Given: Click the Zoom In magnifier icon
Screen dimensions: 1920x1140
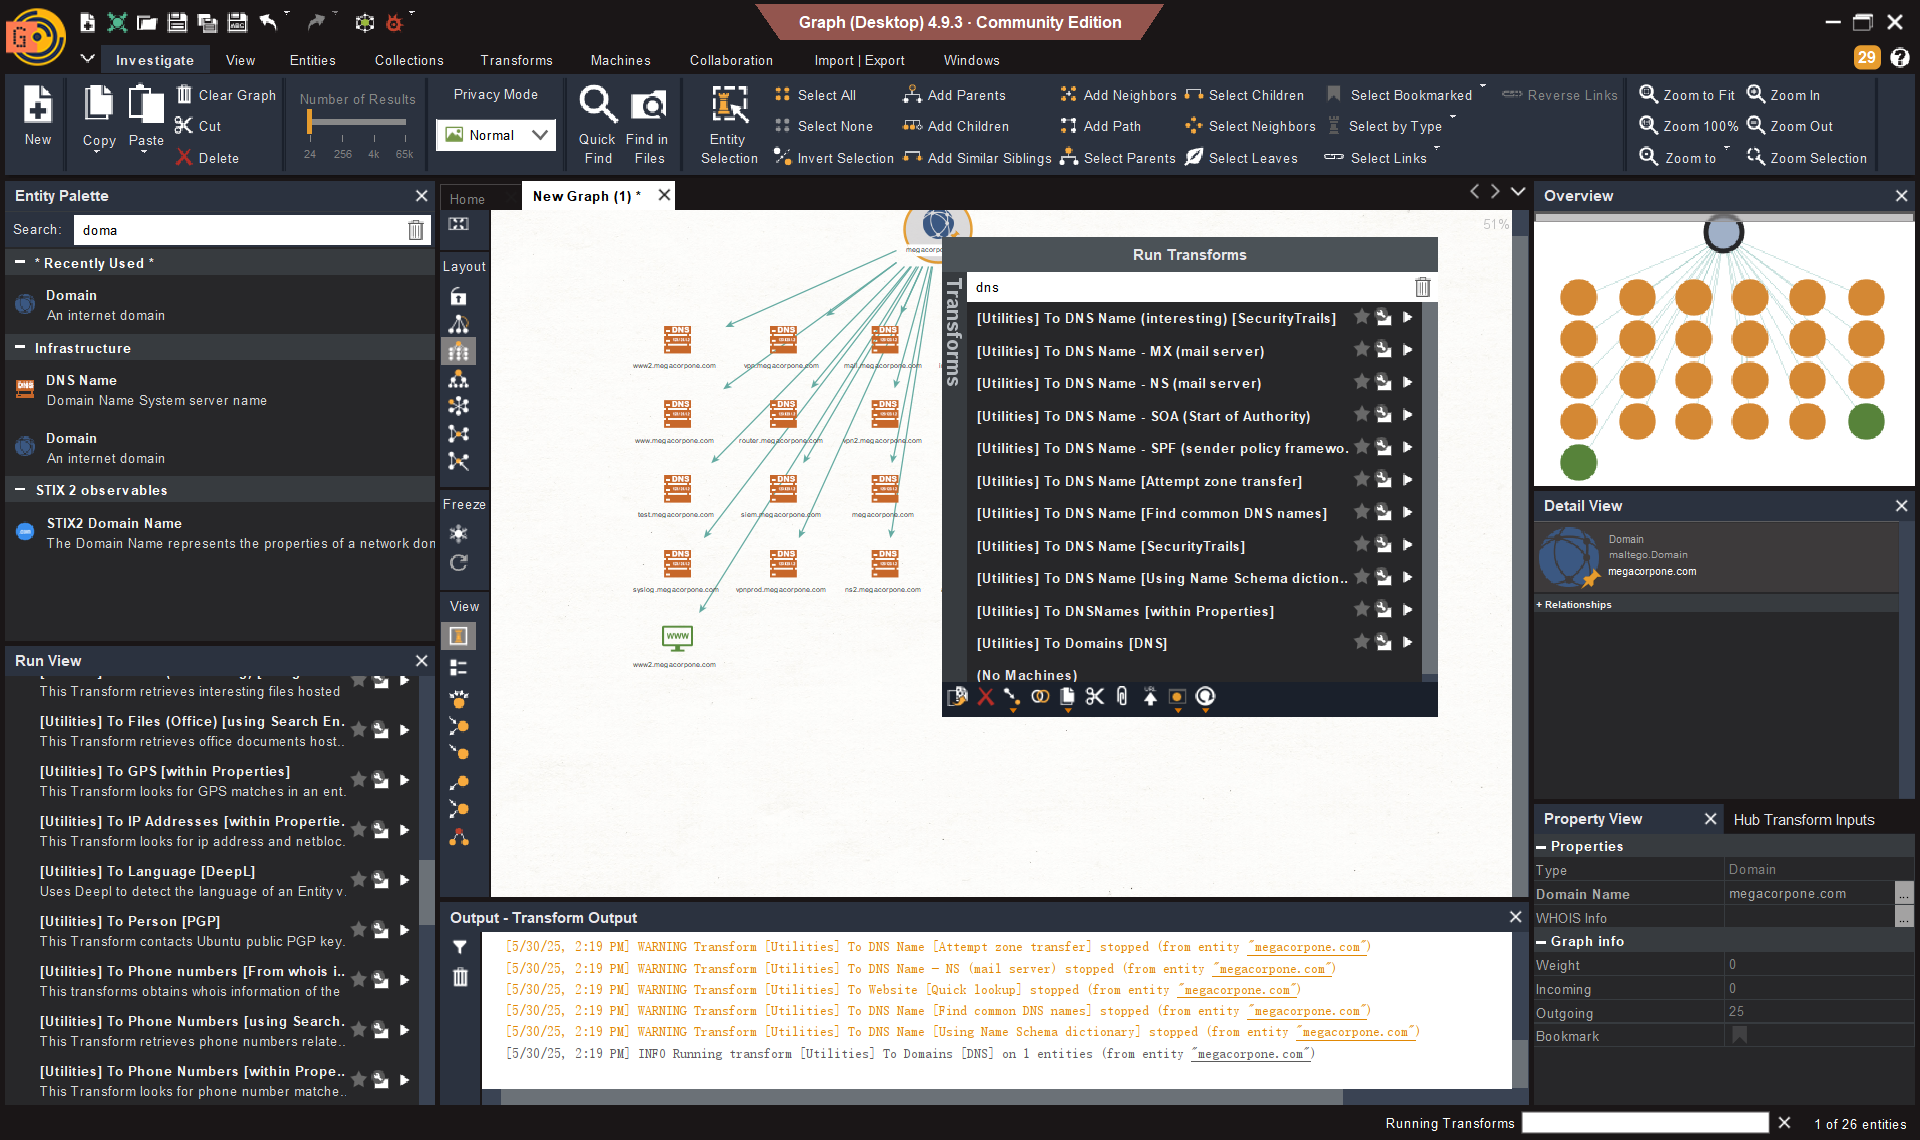Looking at the screenshot, I should tap(1755, 94).
